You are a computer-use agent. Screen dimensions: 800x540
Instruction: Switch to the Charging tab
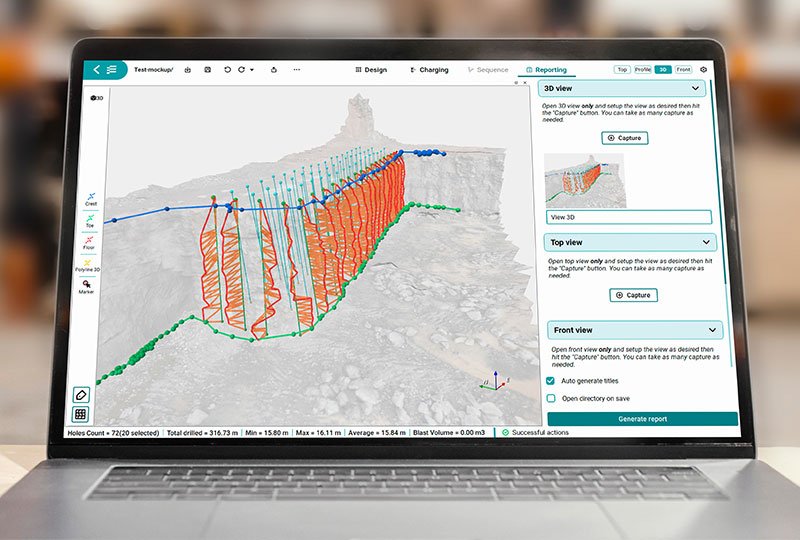(429, 70)
